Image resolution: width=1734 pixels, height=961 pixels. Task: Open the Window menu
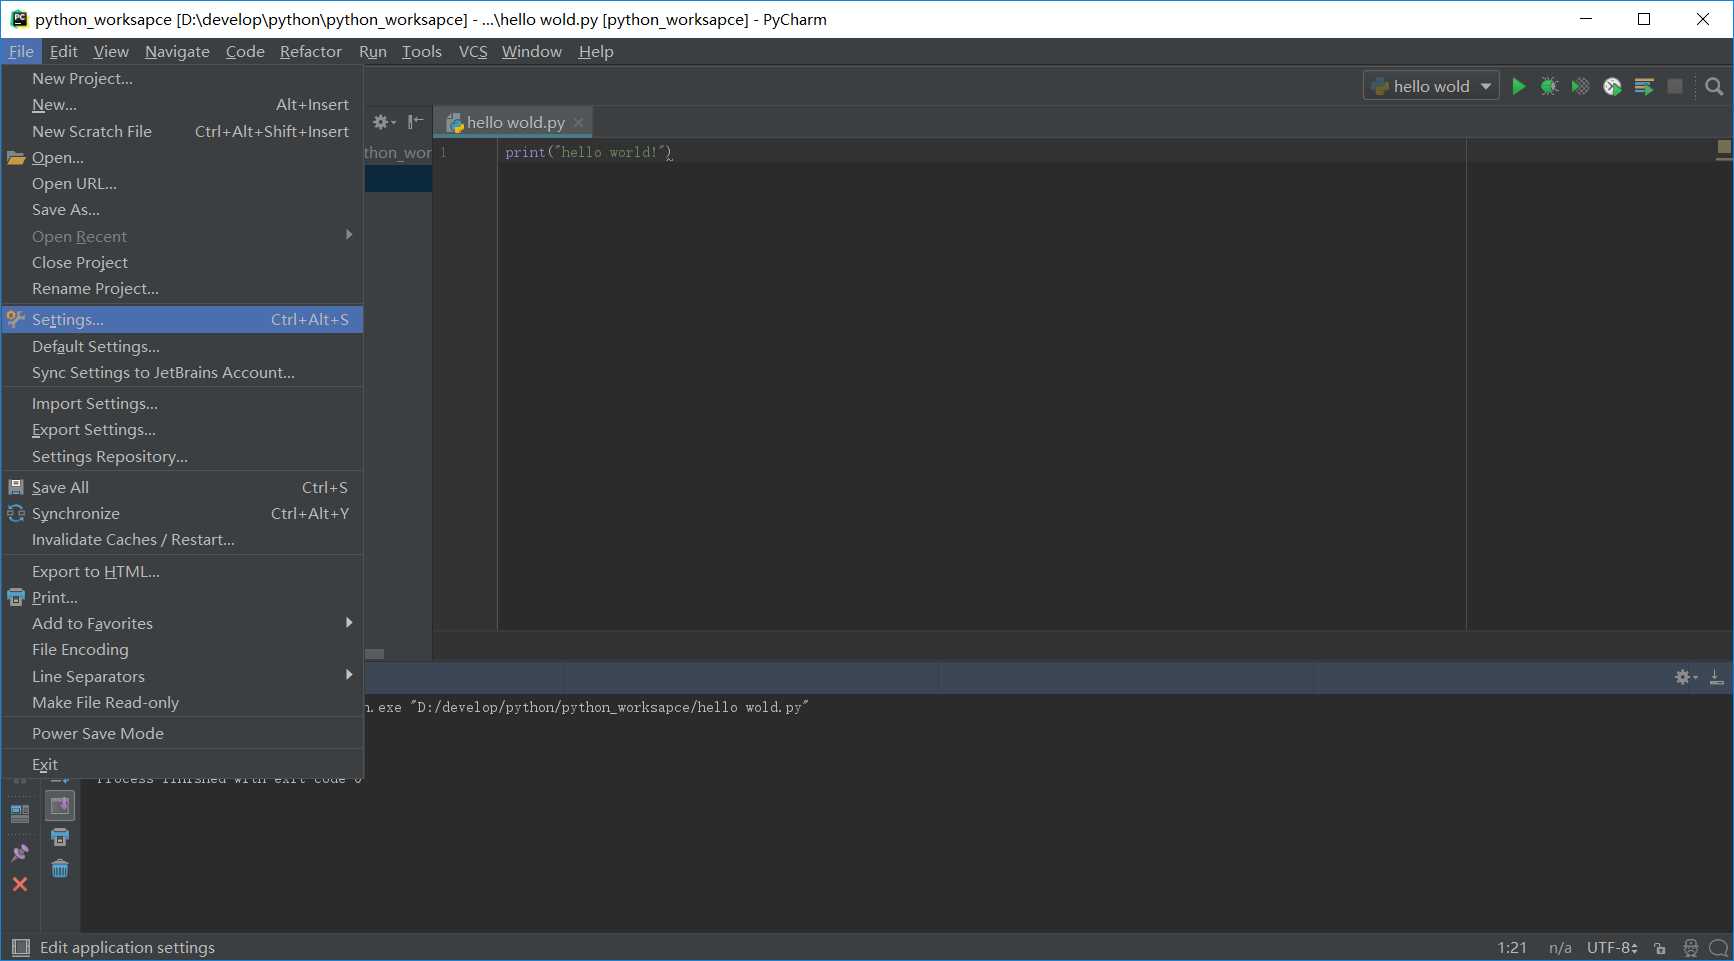532,51
